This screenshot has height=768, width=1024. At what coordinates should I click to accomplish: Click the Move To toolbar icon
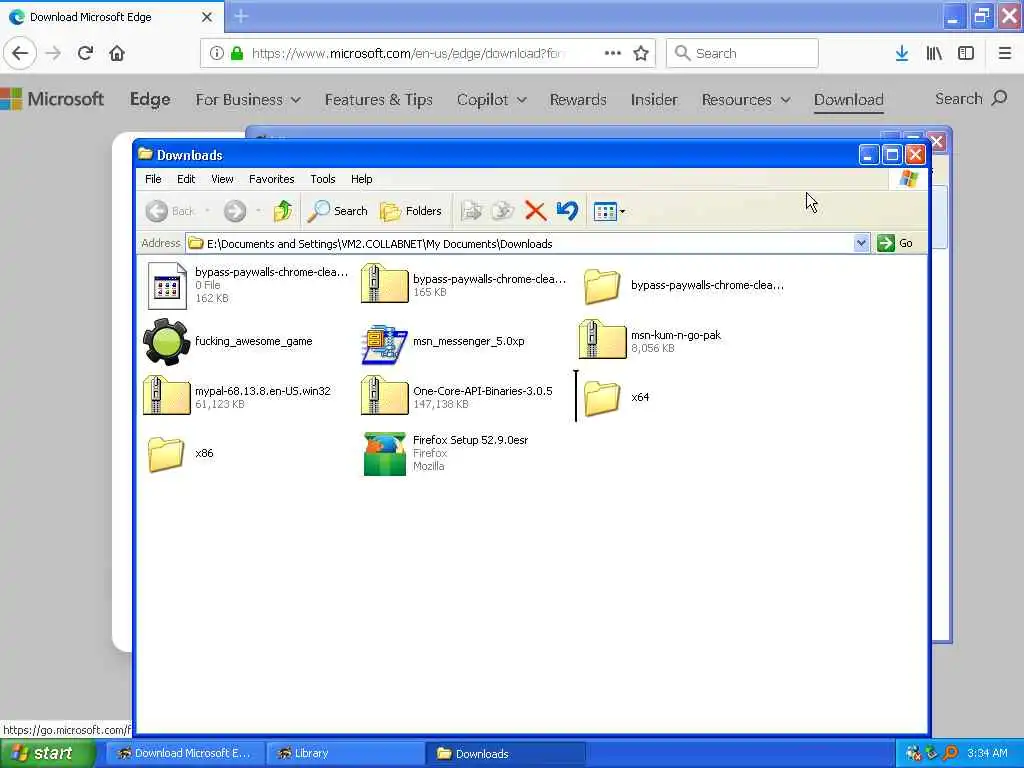point(472,210)
